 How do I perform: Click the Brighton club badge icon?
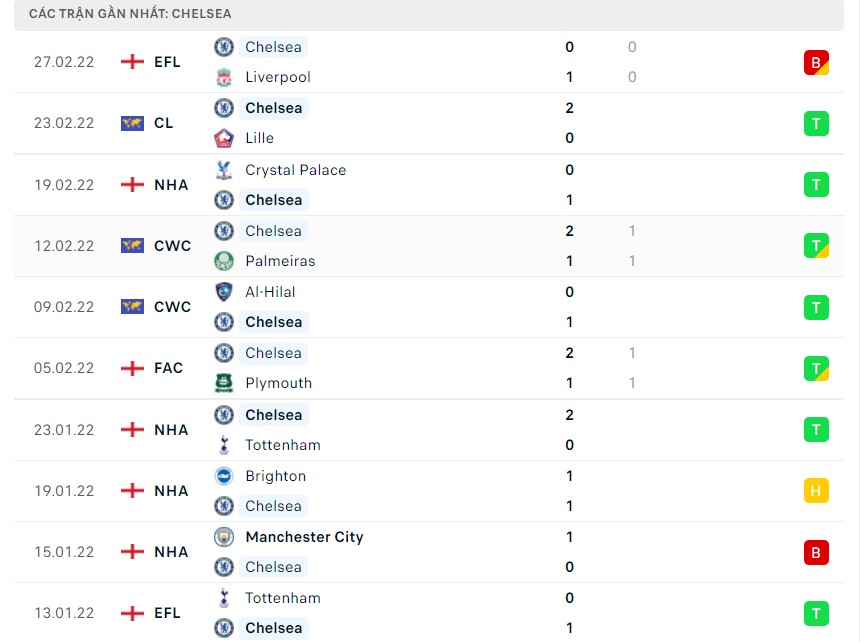pyautogui.click(x=224, y=476)
